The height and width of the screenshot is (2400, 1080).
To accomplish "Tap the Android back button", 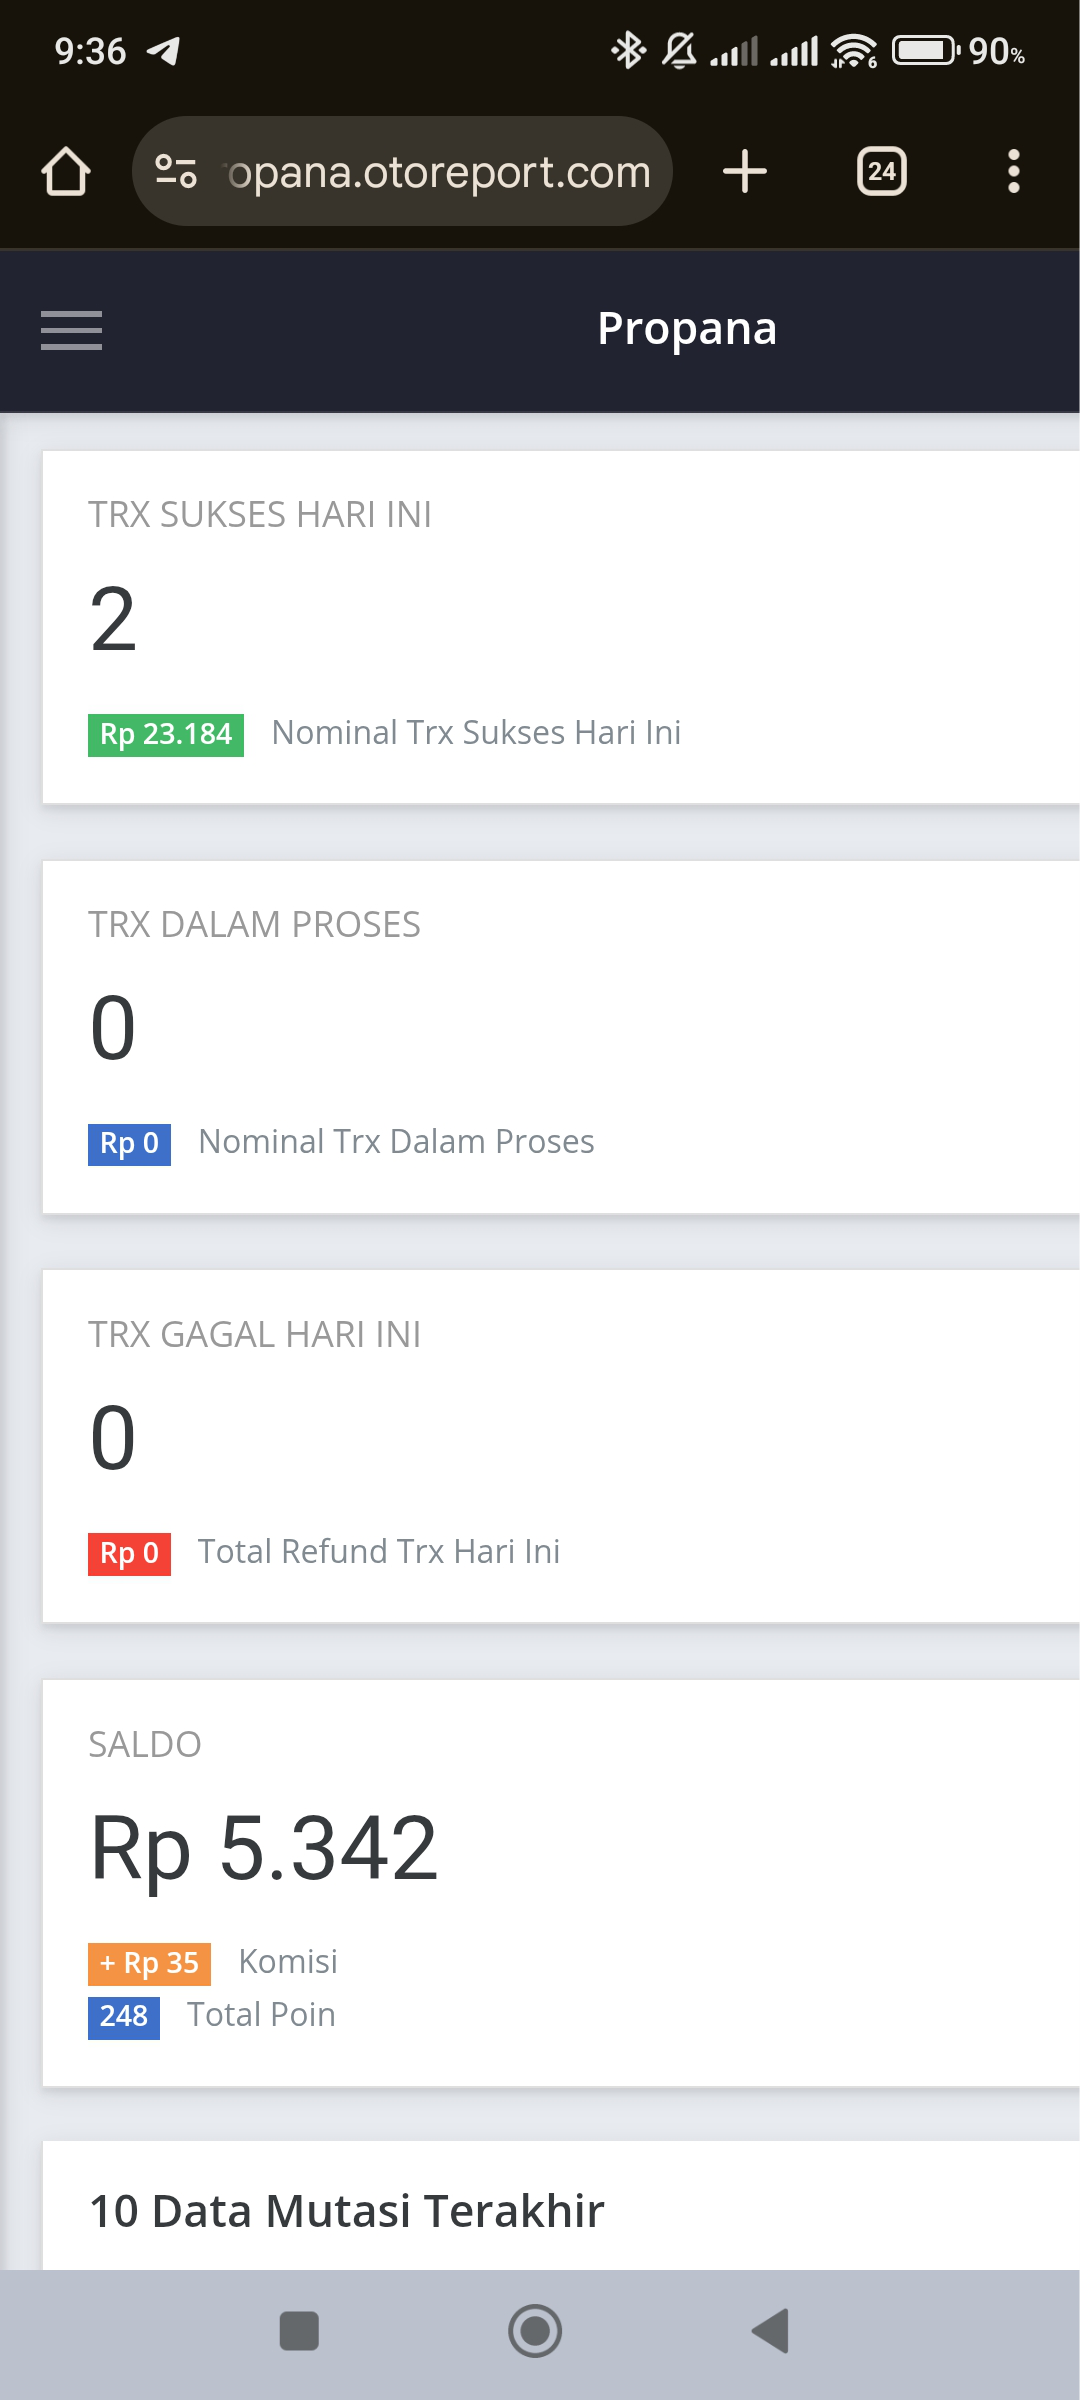I will point(771,2331).
